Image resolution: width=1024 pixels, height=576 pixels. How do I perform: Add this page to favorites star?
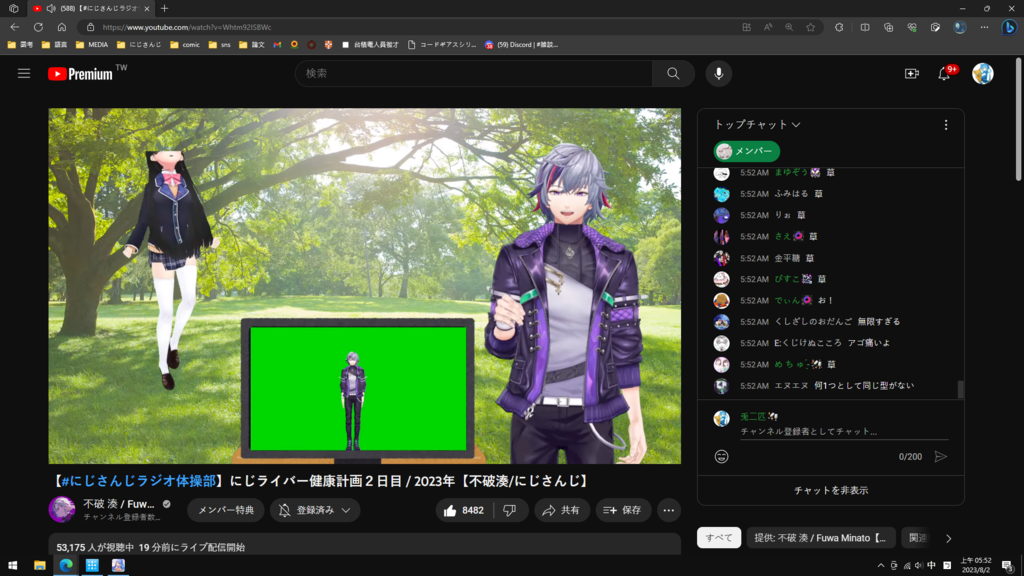(810, 27)
